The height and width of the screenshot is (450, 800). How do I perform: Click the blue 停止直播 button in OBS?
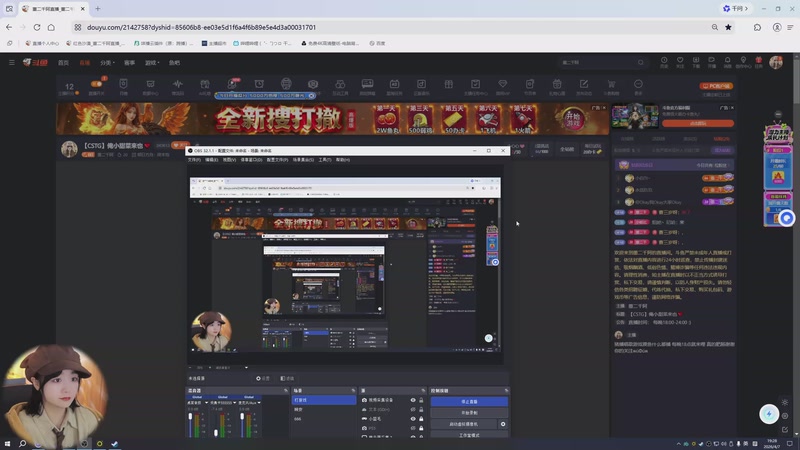(469, 402)
